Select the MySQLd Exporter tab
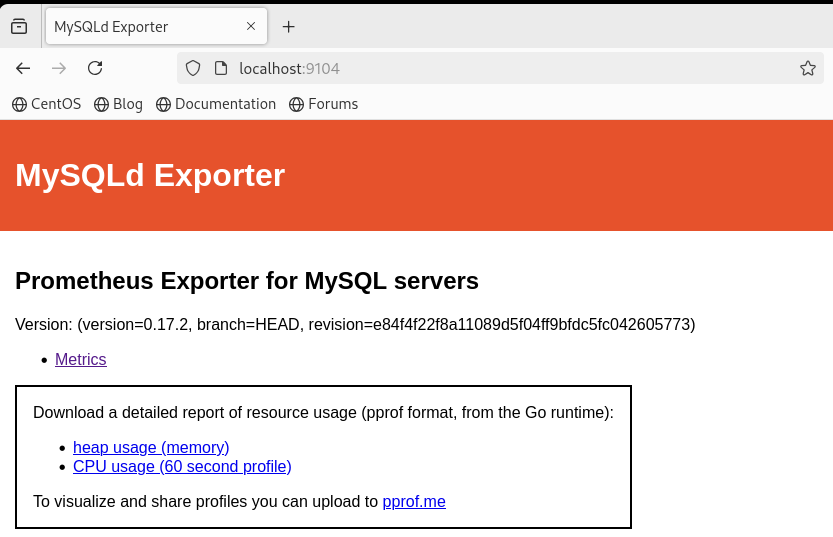Viewport: 833px width, 537px height. tap(156, 26)
